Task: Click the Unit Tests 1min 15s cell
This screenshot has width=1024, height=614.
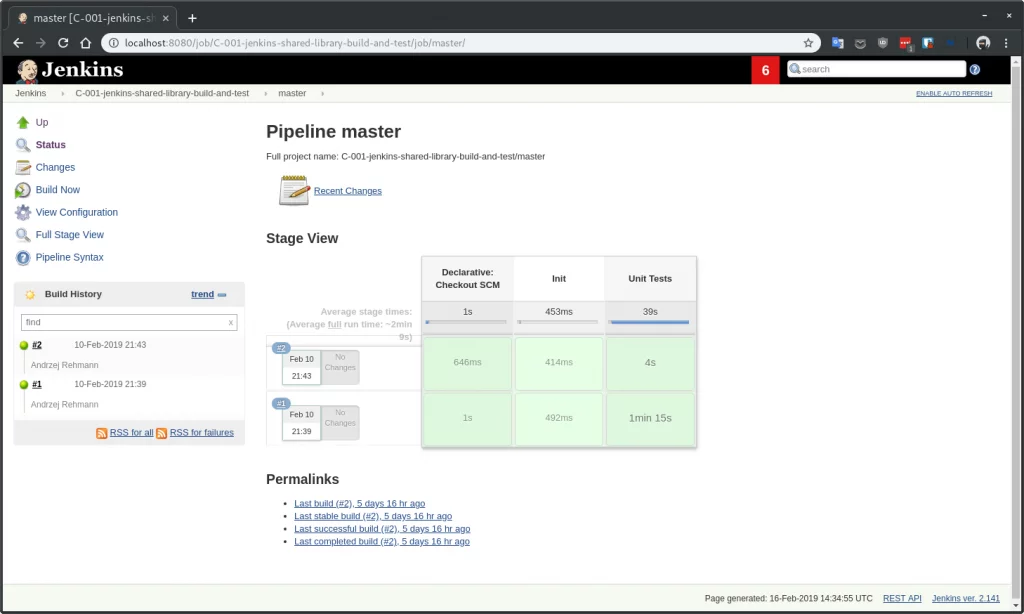Action: pos(650,419)
